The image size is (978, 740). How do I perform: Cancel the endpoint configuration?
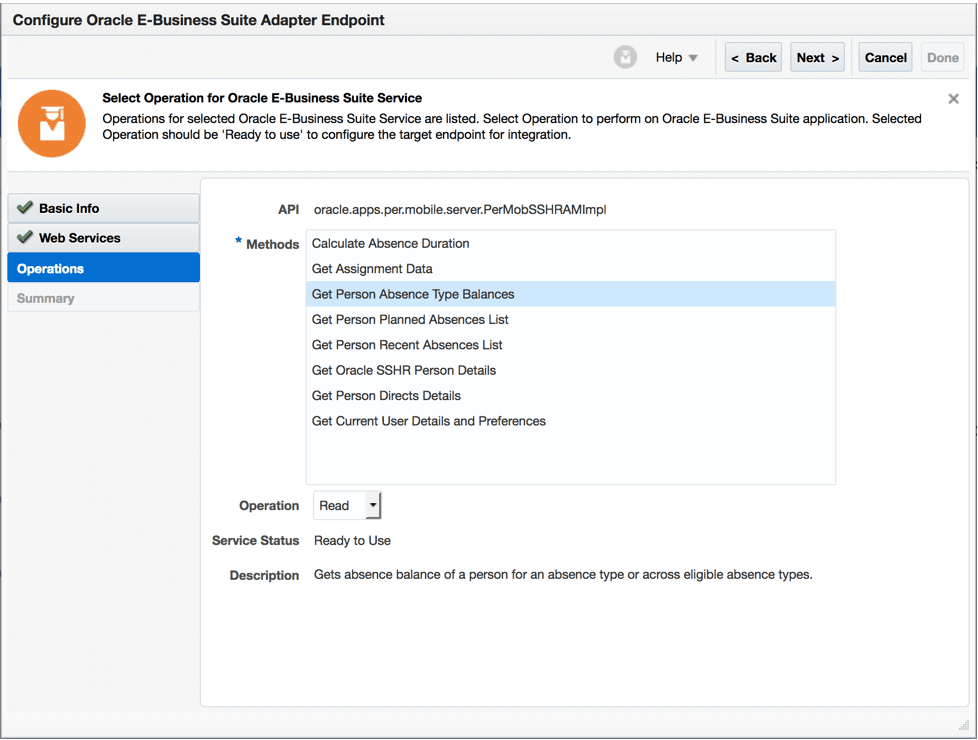pyautogui.click(x=885, y=57)
